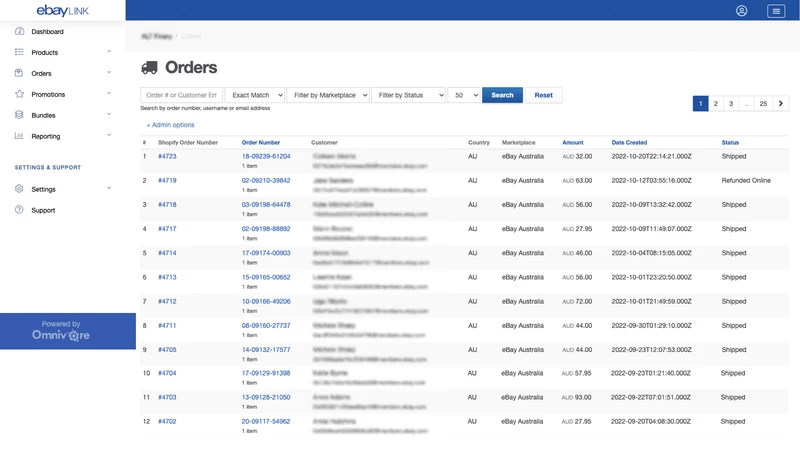Click the Settings gear icon
The width and height of the screenshot is (800, 450).
tap(19, 189)
